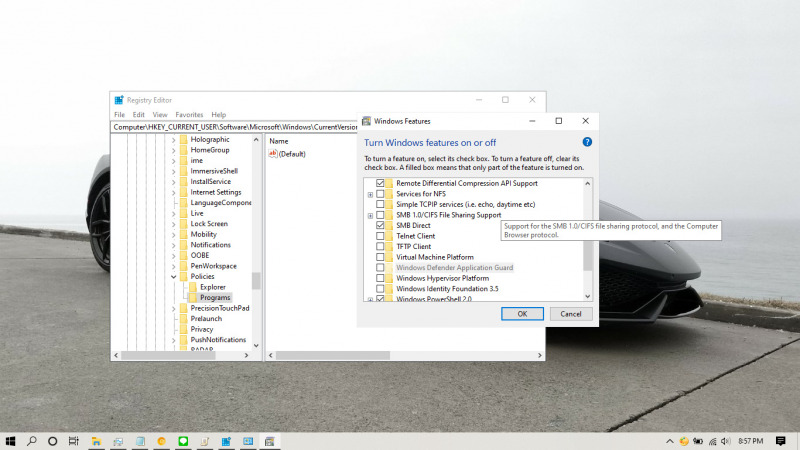Expand the ImmersiveShell registry key
This screenshot has width=800, height=450.
[x=173, y=171]
